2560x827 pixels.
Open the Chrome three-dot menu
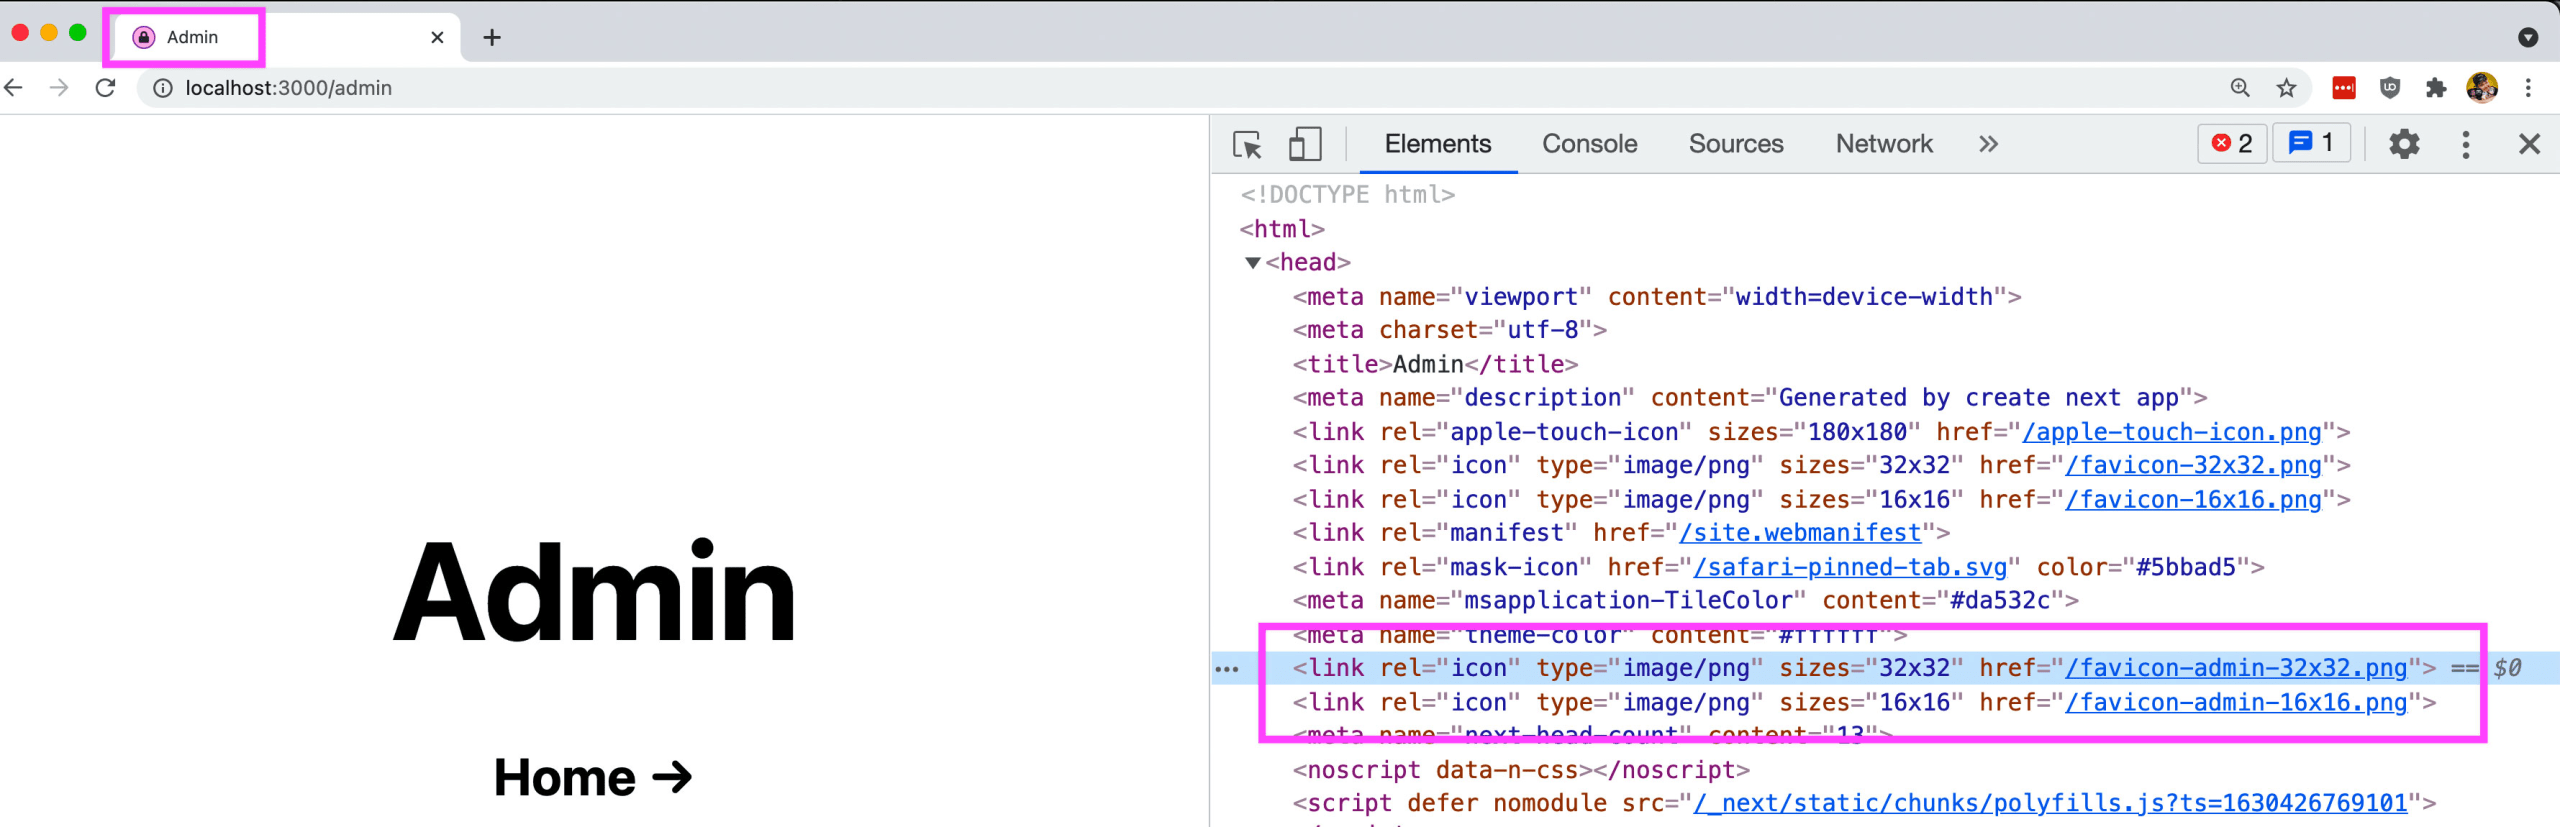2528,88
